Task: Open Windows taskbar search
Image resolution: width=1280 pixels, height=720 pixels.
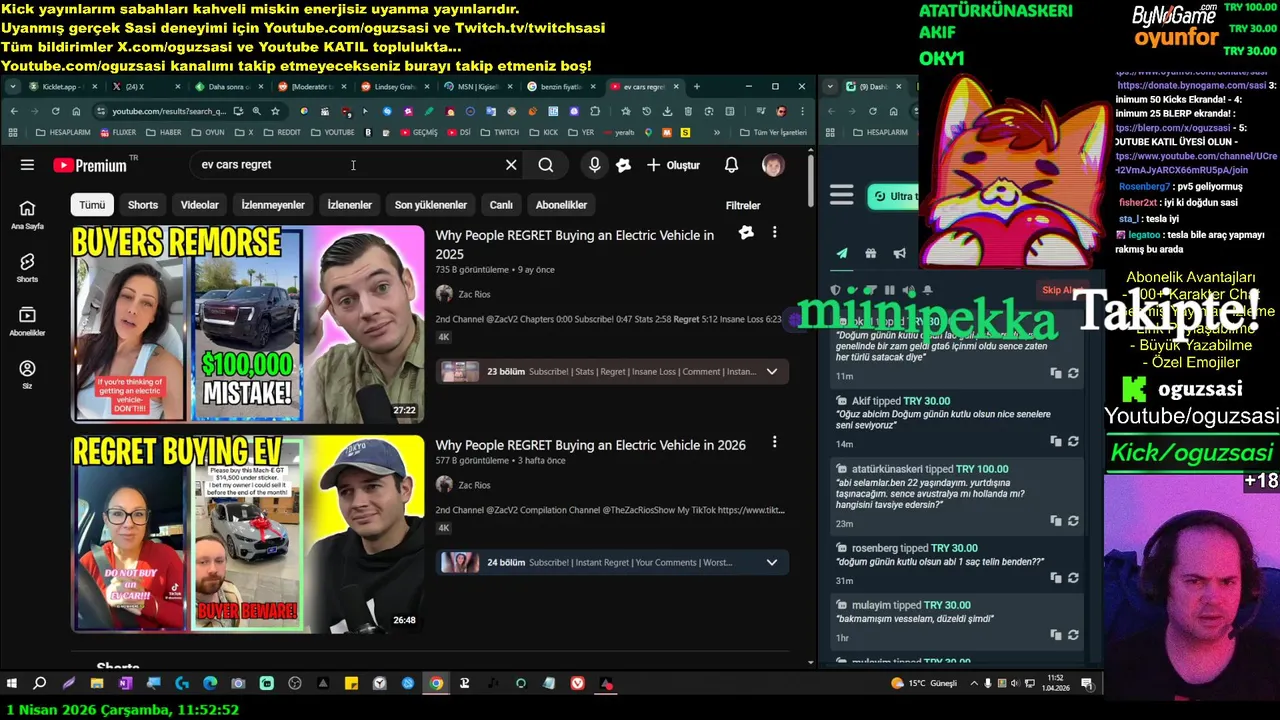Action: [x=40, y=684]
